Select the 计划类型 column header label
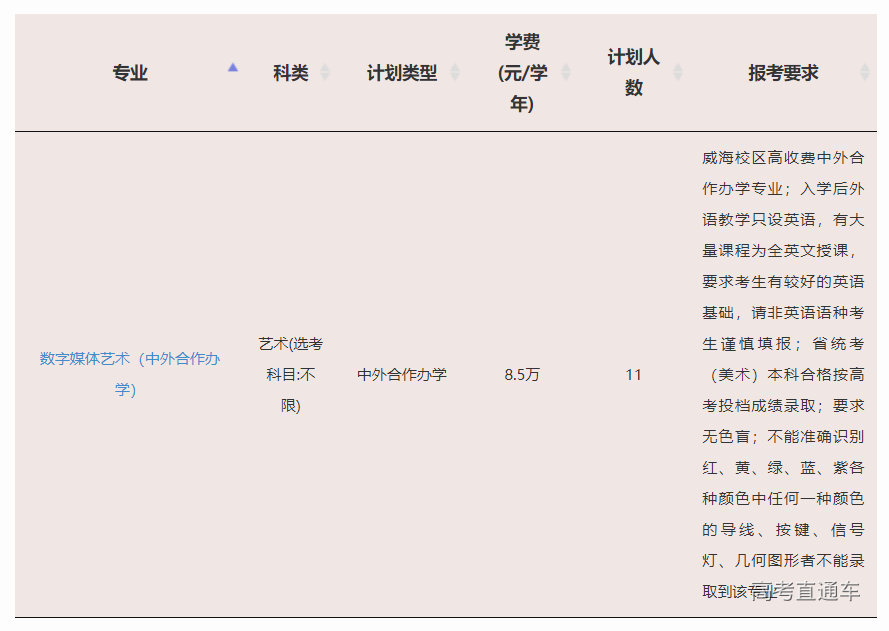This screenshot has height=631, width=889. point(401,73)
